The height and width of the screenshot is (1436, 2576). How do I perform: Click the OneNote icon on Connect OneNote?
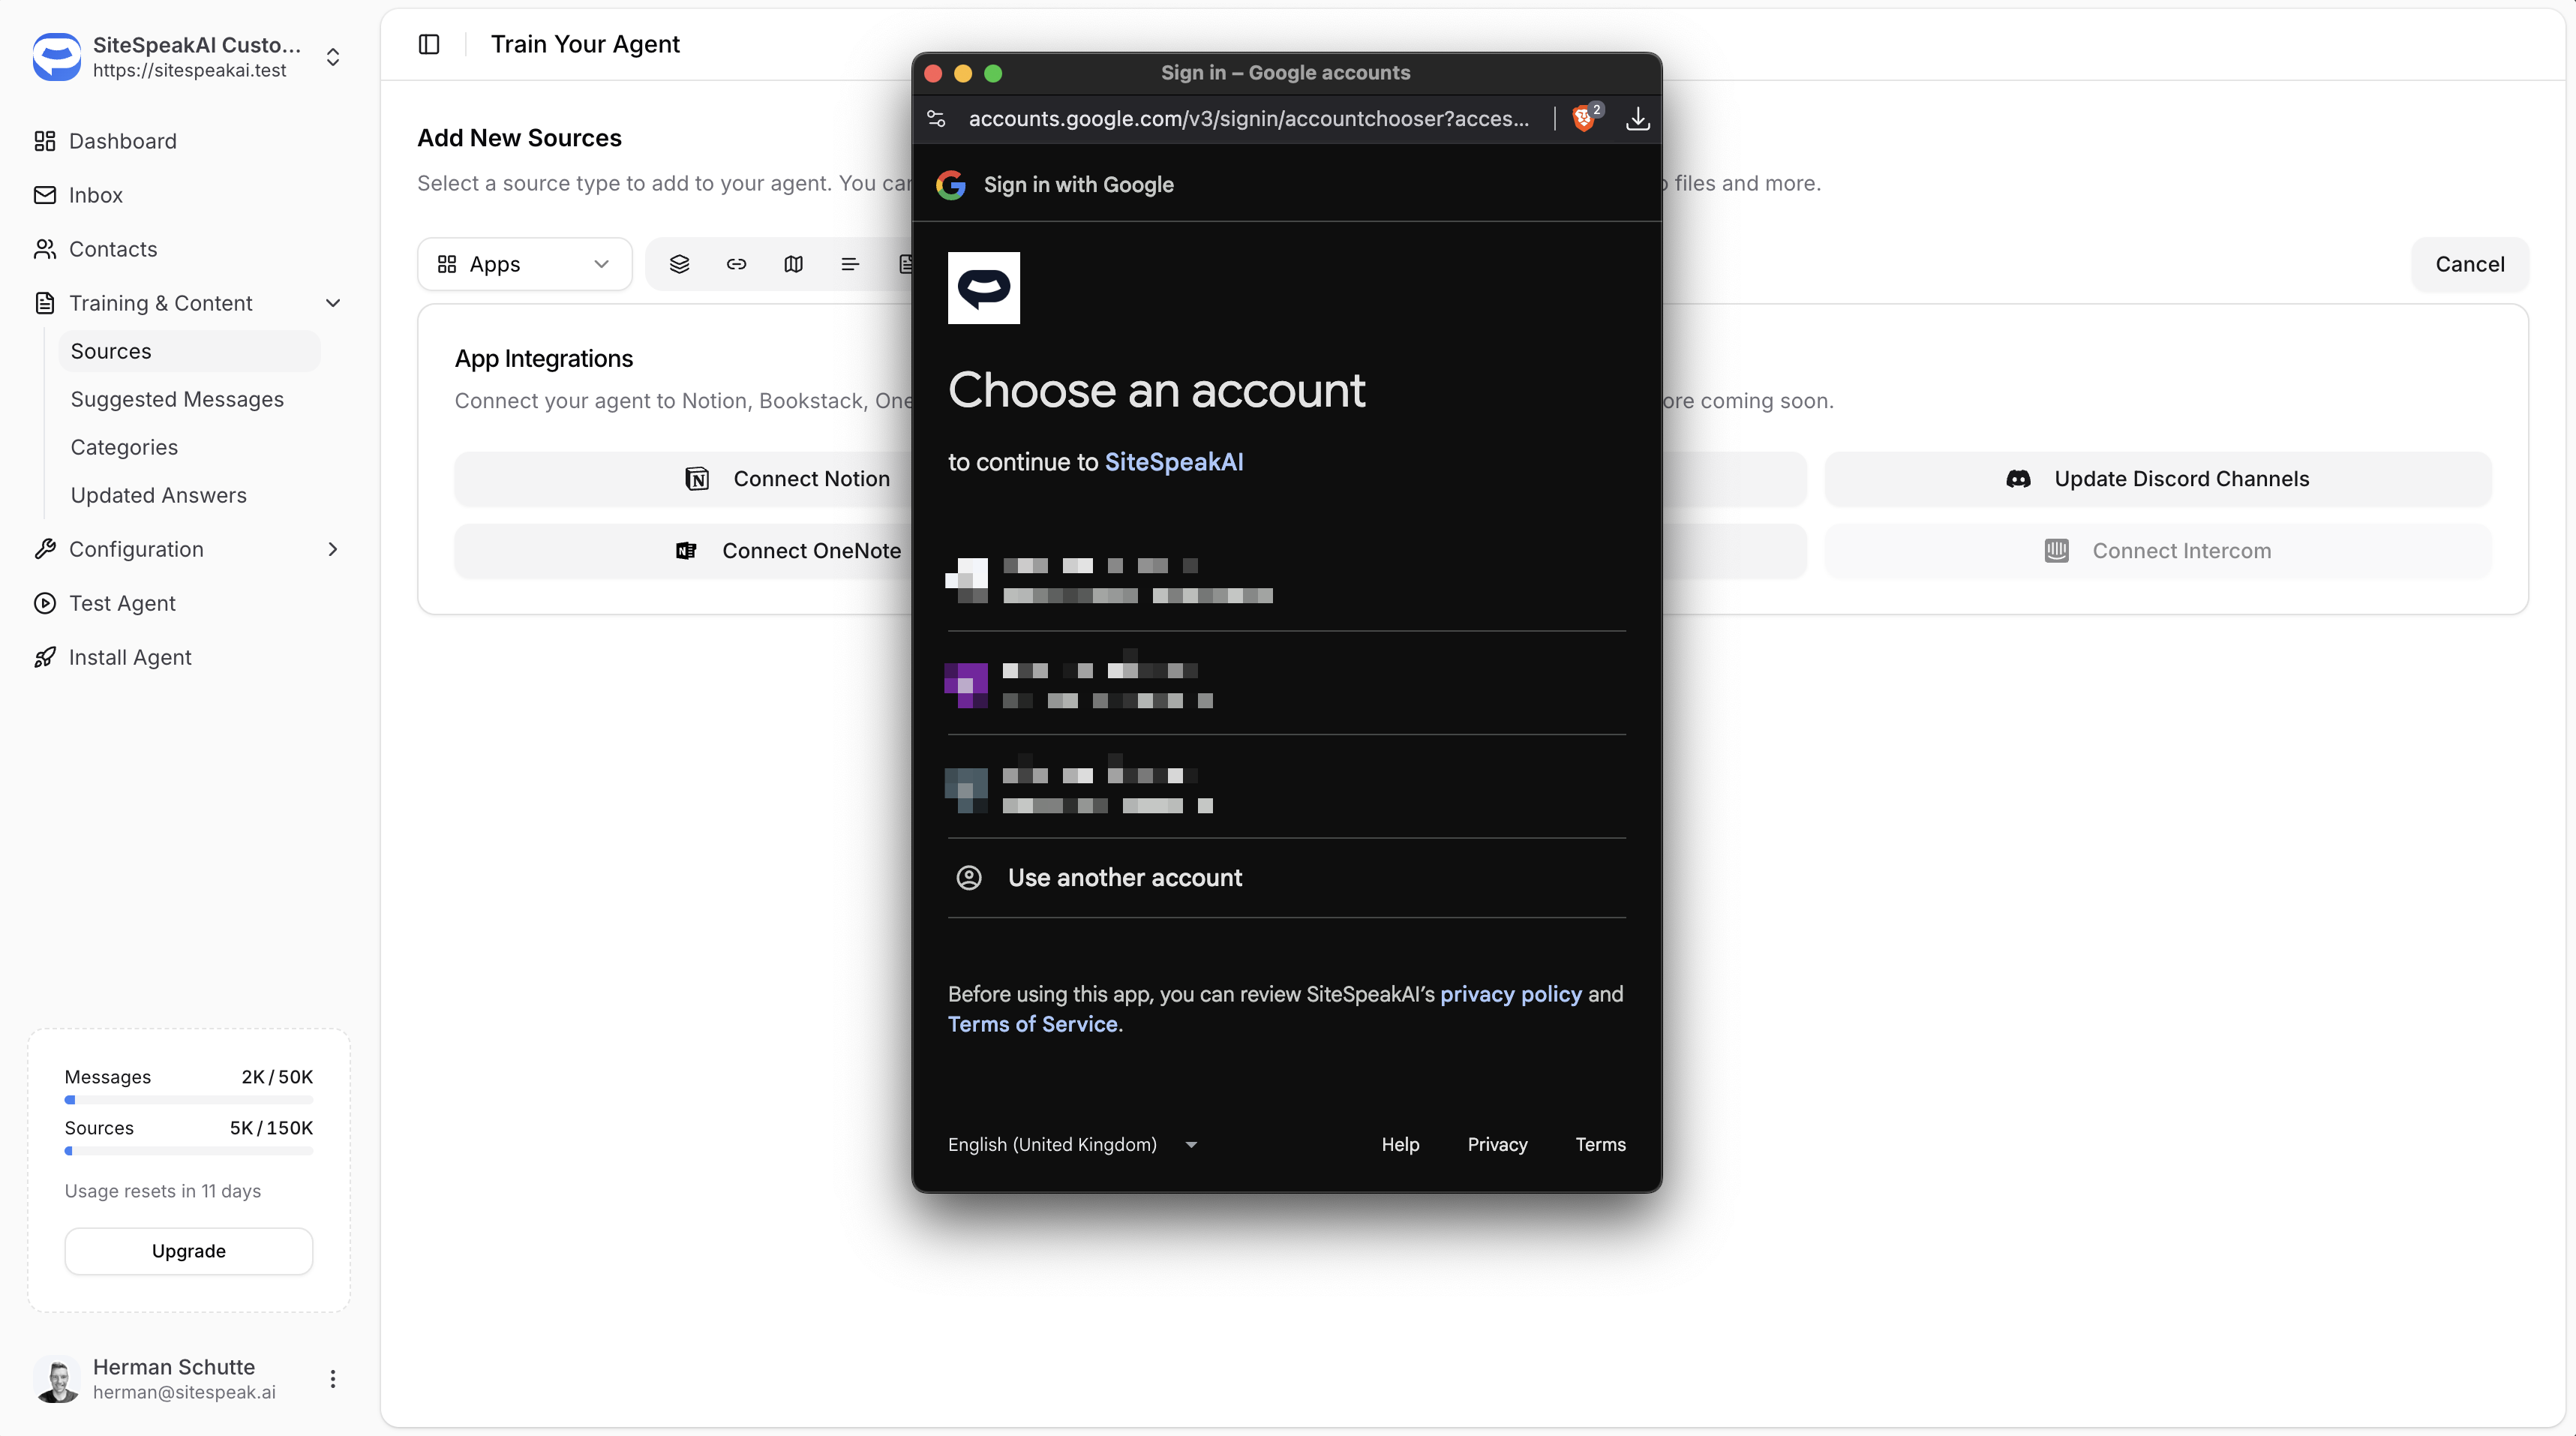point(685,551)
